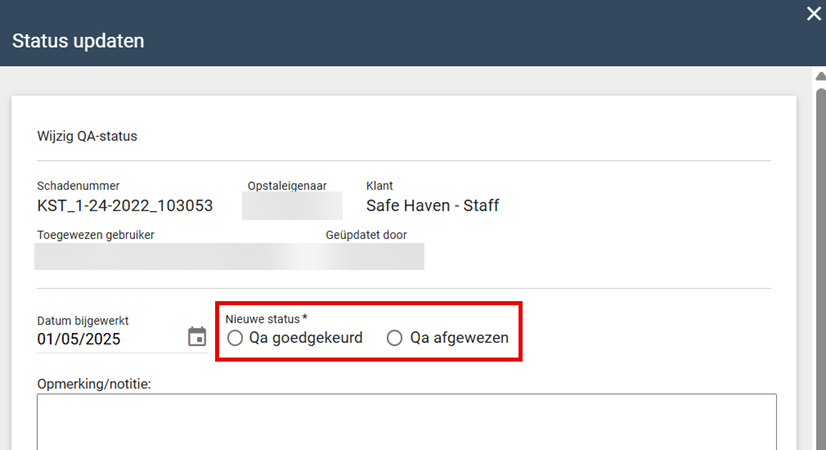Click the claim number KST_1-24-2022_103053
The width and height of the screenshot is (826, 450).
[x=125, y=206]
